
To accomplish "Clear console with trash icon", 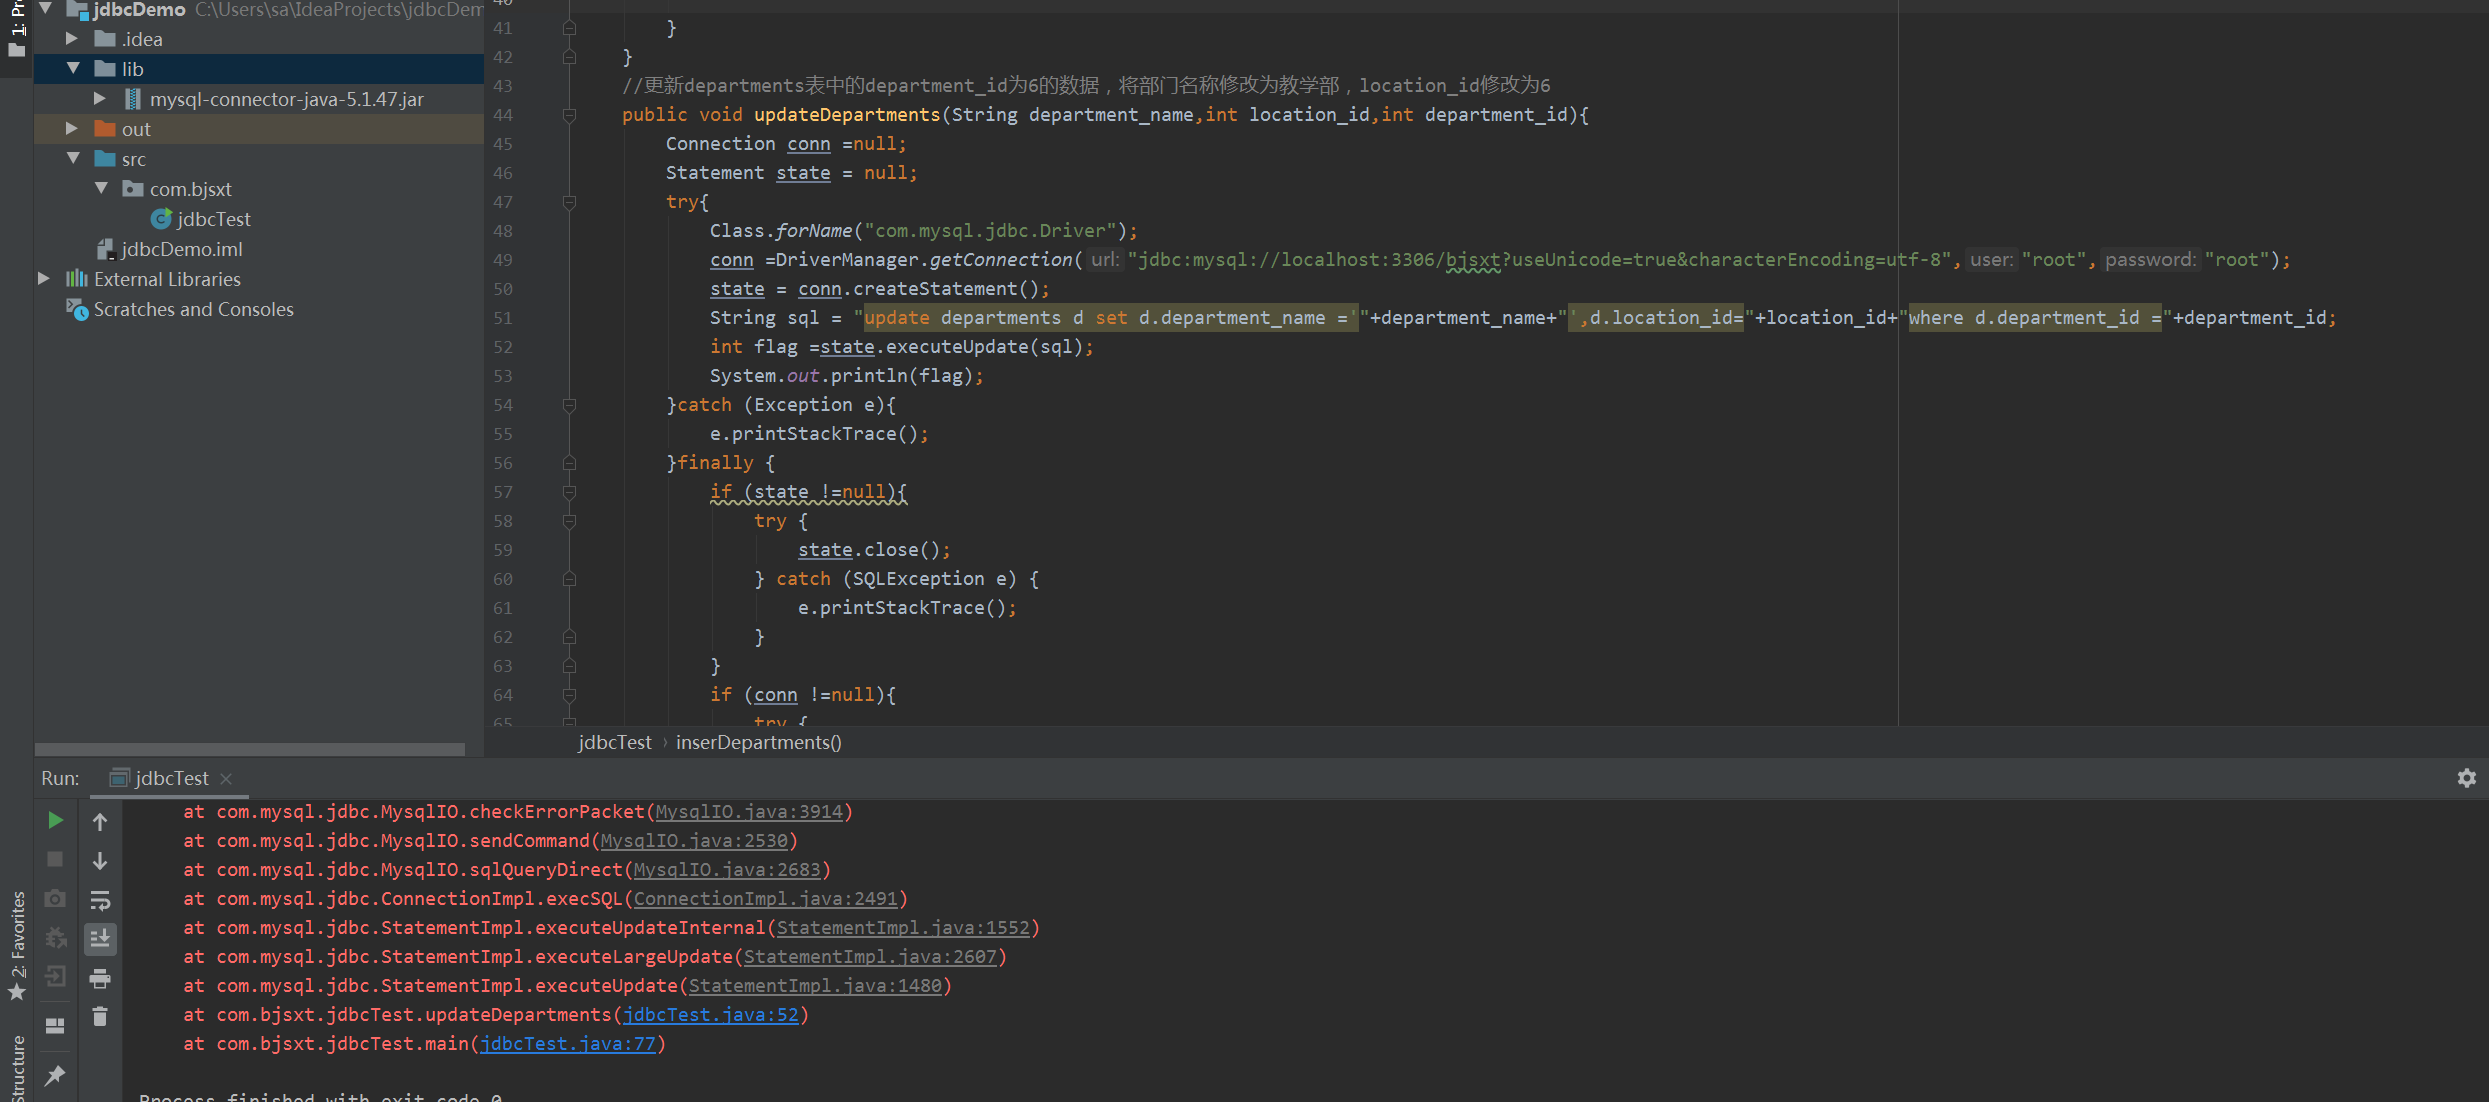I will pyautogui.click(x=100, y=1016).
